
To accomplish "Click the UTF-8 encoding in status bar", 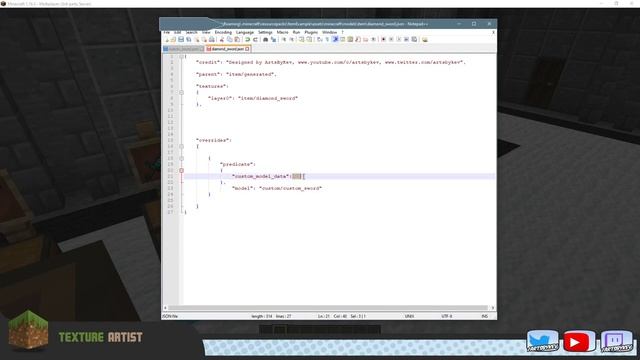I will (447, 316).
